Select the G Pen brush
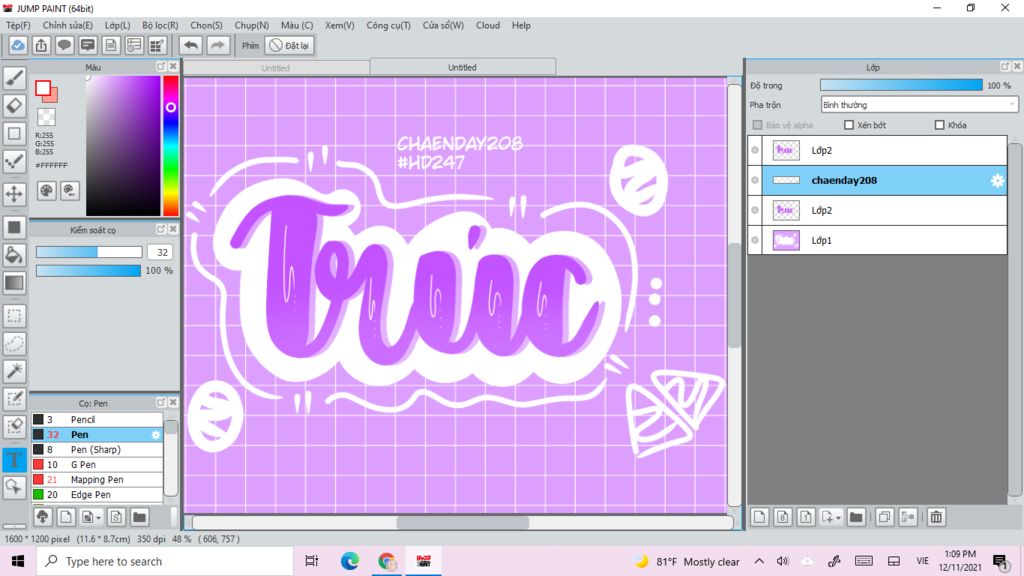Screen dimensions: 1024x576 pyautogui.click(x=97, y=464)
